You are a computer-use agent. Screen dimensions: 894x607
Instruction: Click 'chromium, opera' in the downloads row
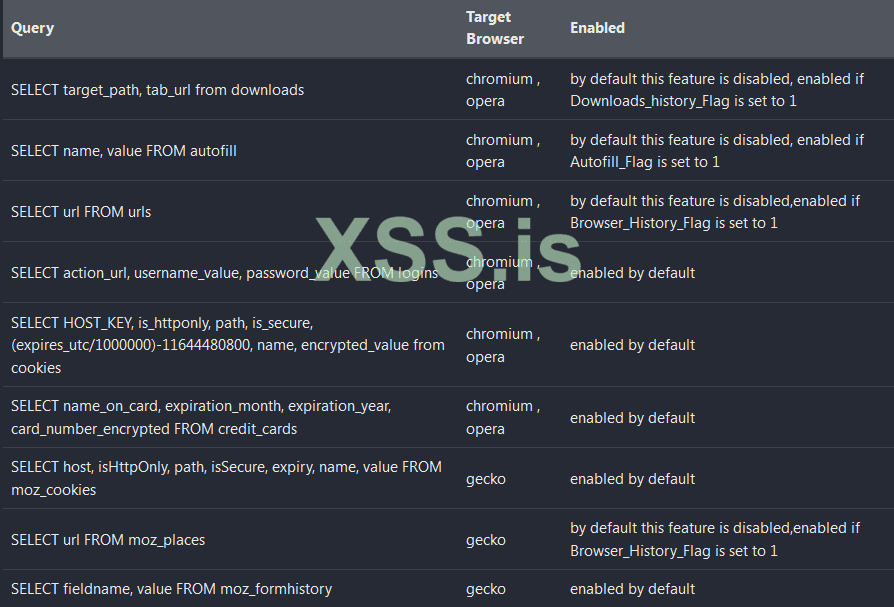tap(502, 90)
